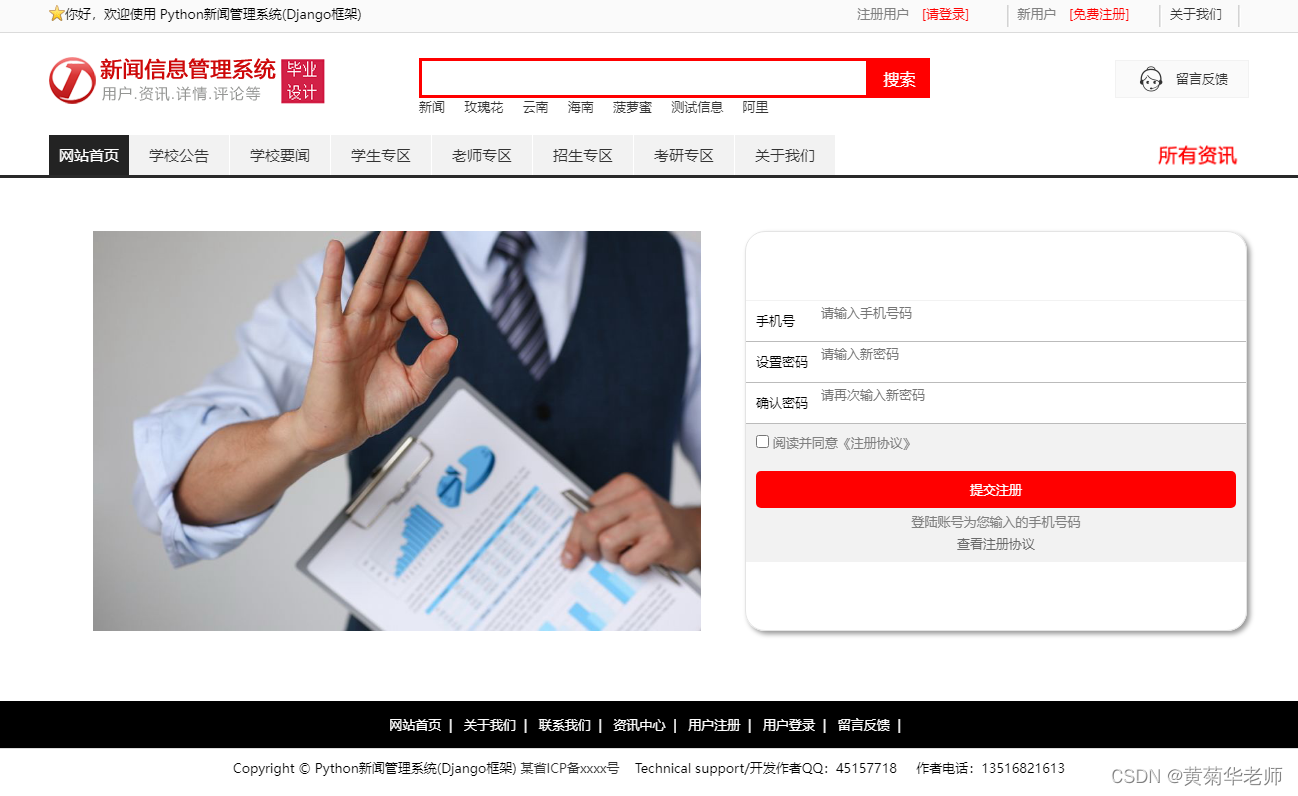Open 关于我们 in the top bar
1298x796 pixels.
(1196, 15)
